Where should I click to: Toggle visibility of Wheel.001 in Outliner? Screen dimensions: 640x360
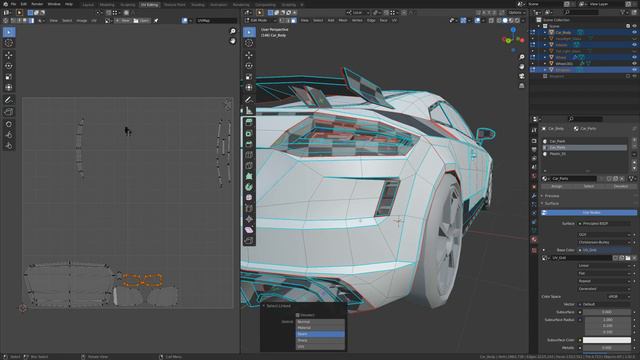634,64
